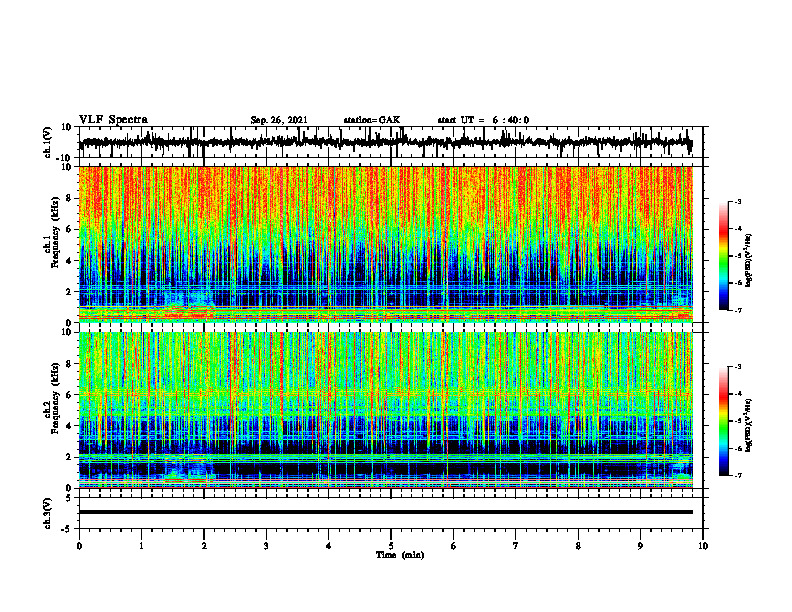Image resolution: width=792 pixels, height=612 pixels.
Task: Click the ch.3 panel "5" voltage tick label
Action: (x=70, y=498)
